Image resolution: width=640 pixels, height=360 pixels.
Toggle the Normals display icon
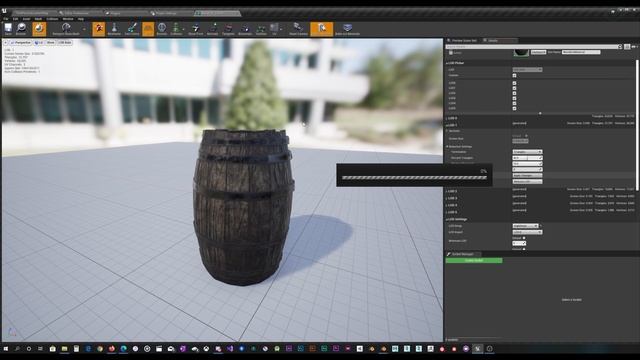(213, 29)
